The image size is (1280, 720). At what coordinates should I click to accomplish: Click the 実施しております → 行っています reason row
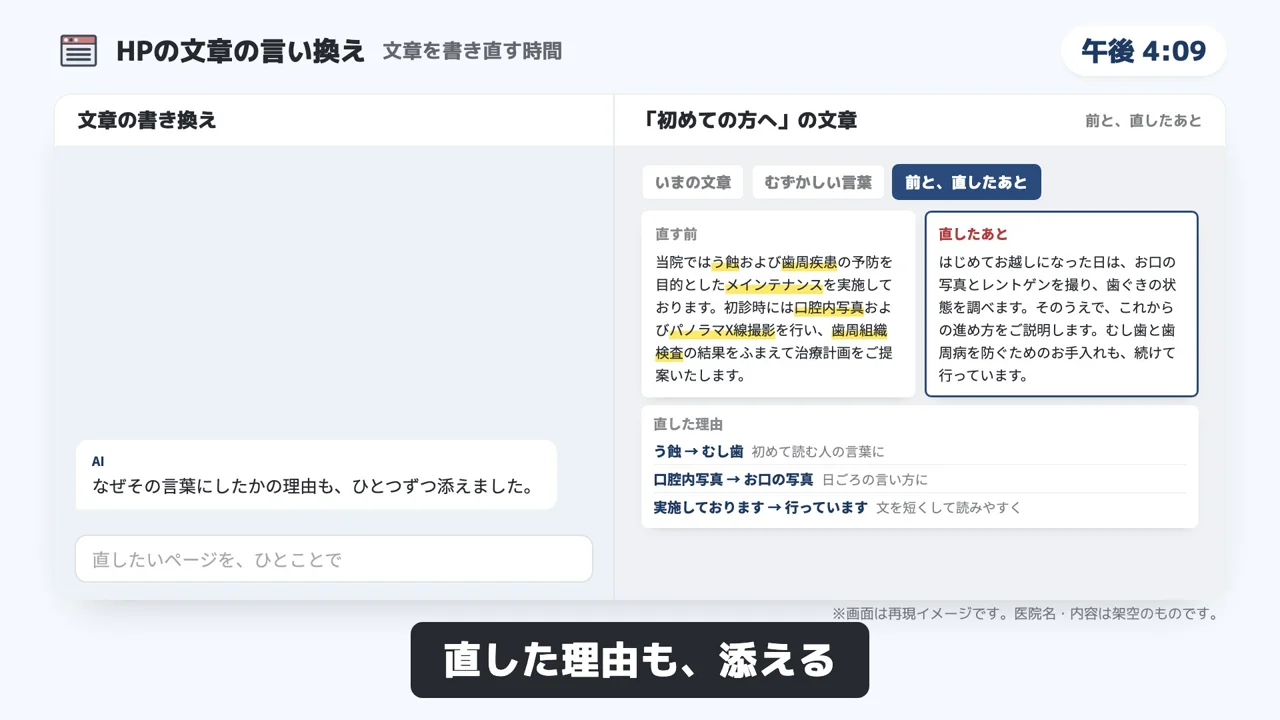tap(920, 508)
